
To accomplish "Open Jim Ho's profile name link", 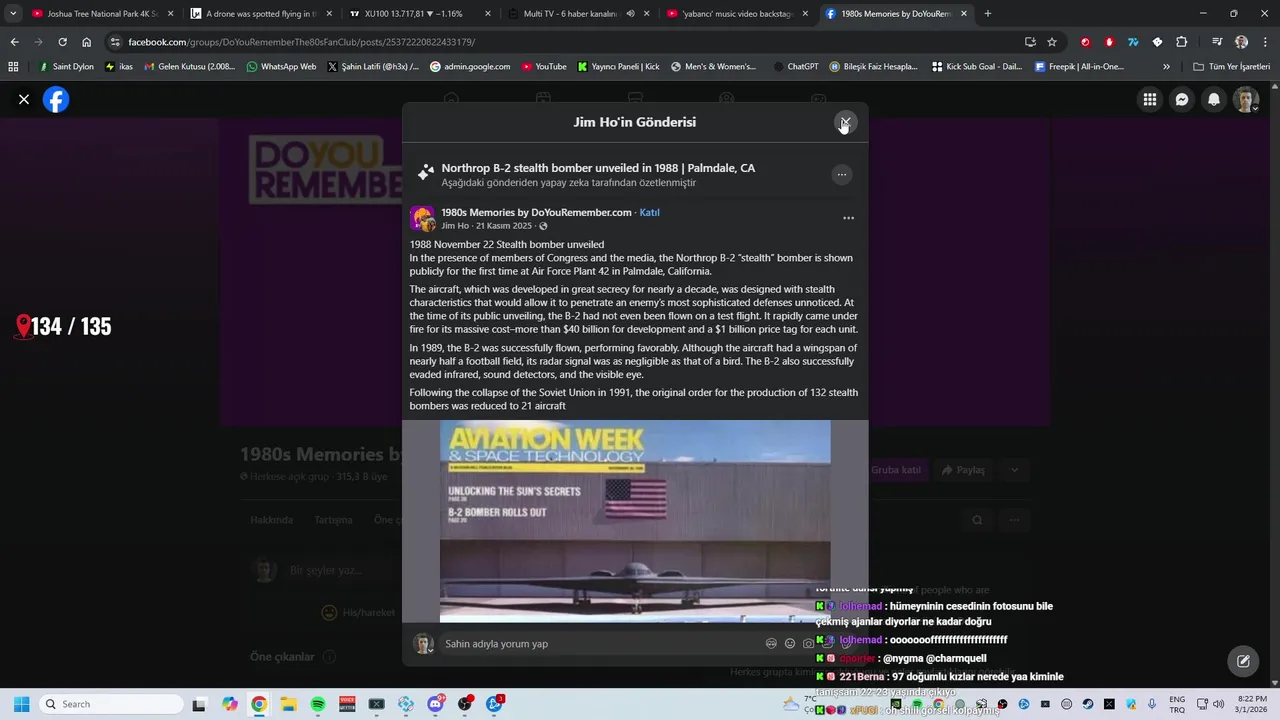I will (455, 226).
